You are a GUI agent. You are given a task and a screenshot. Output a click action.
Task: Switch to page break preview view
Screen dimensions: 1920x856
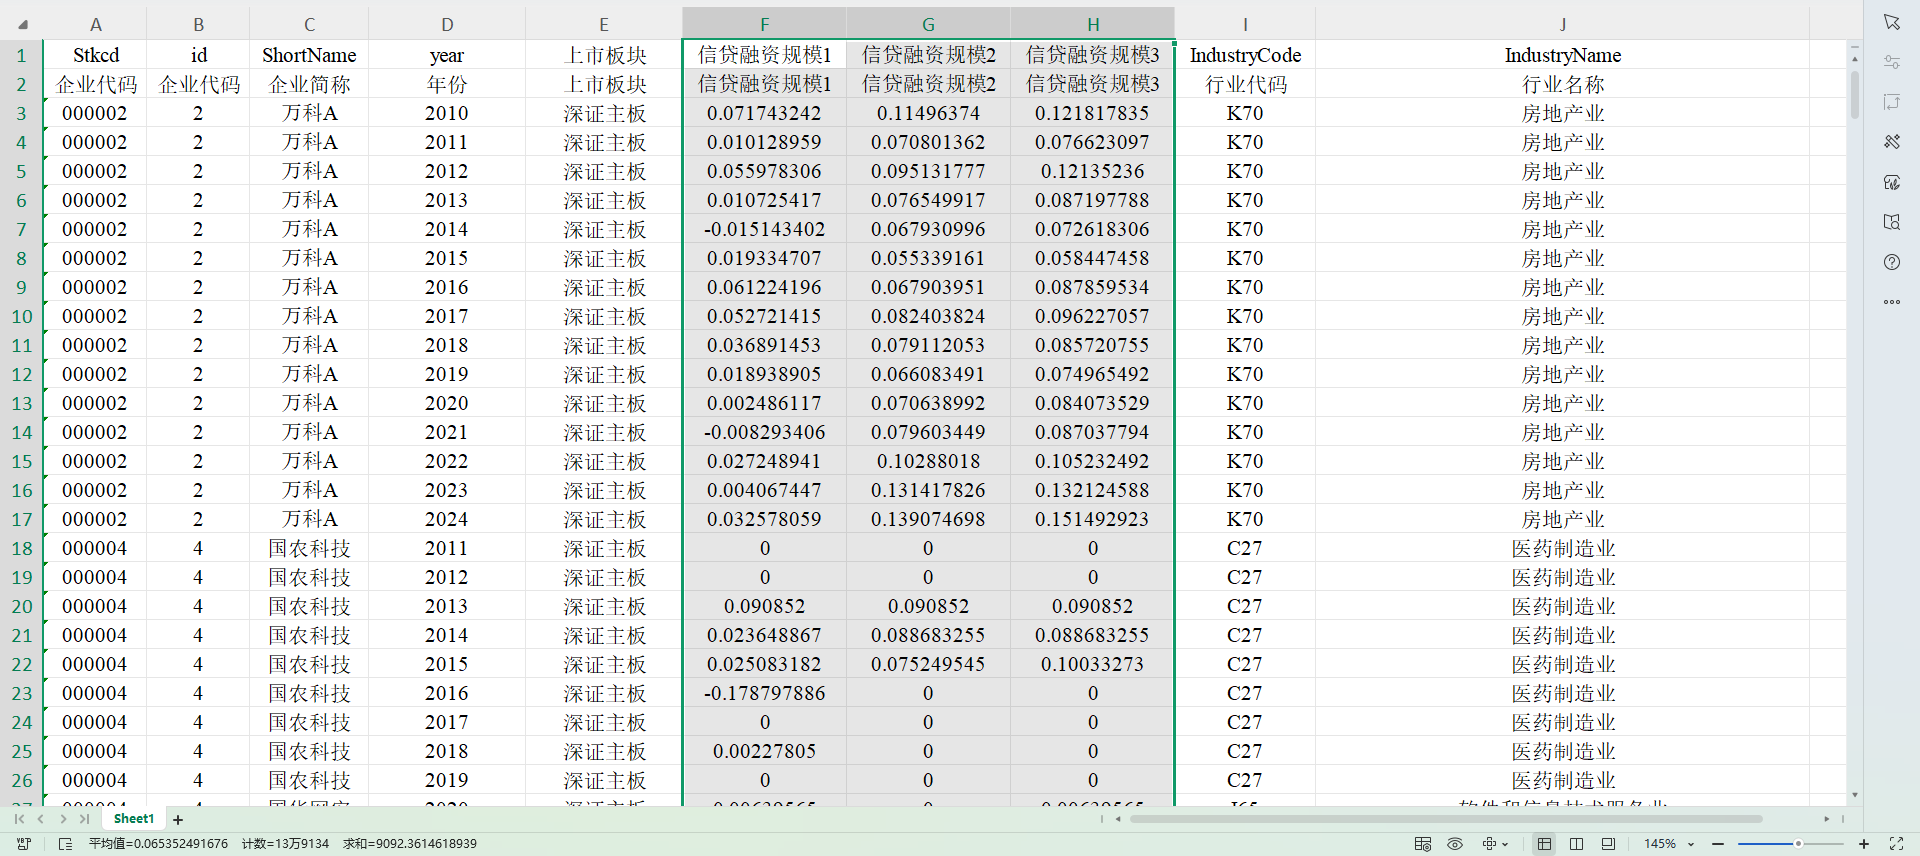(x=1576, y=844)
